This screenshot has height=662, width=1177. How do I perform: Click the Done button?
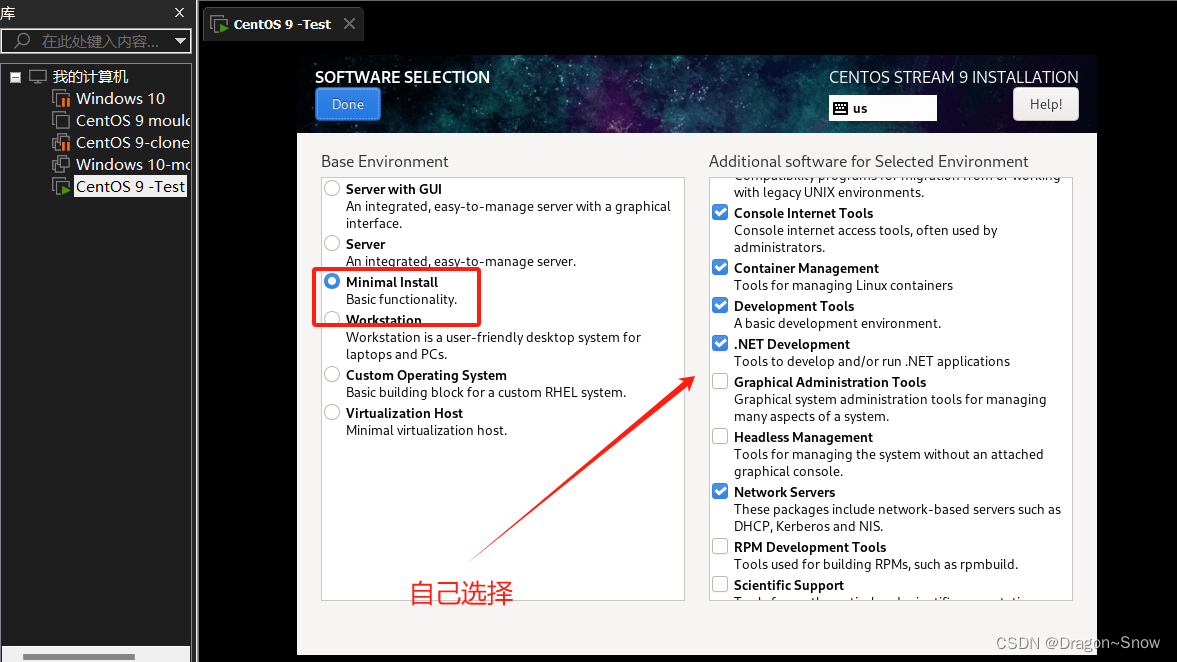pyautogui.click(x=348, y=104)
